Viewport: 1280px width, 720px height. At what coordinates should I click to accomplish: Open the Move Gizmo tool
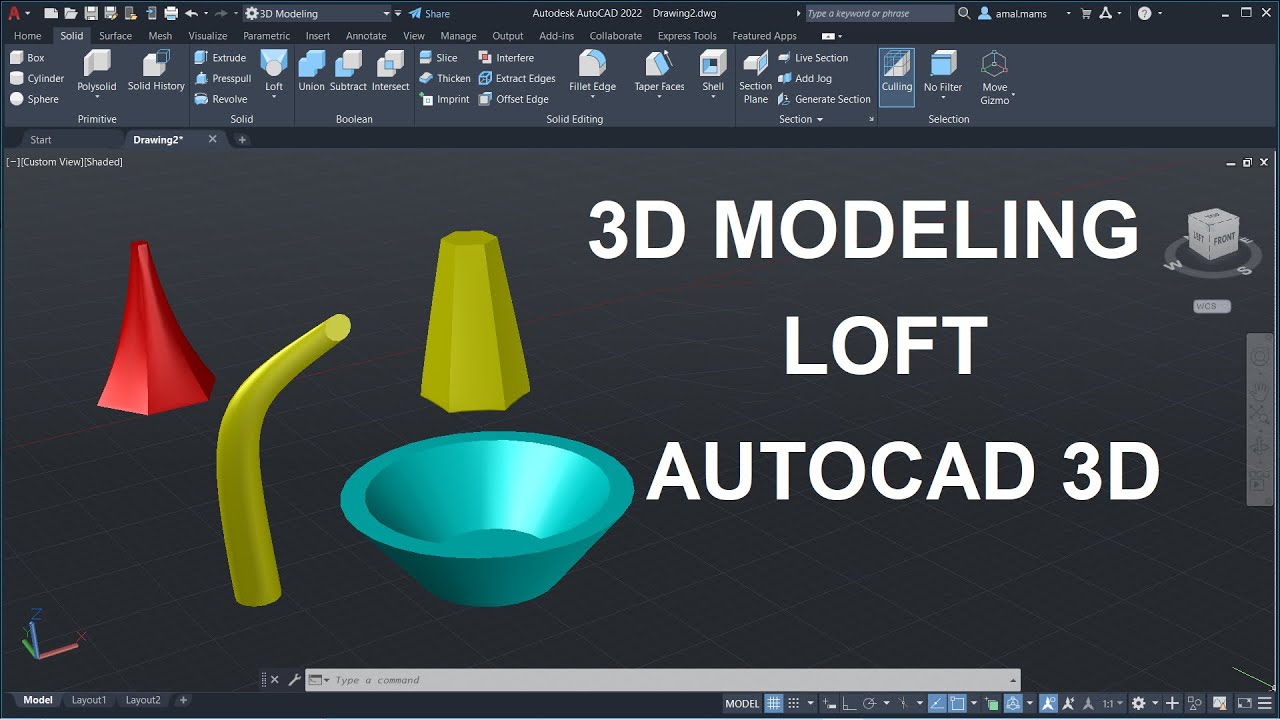pos(995,77)
